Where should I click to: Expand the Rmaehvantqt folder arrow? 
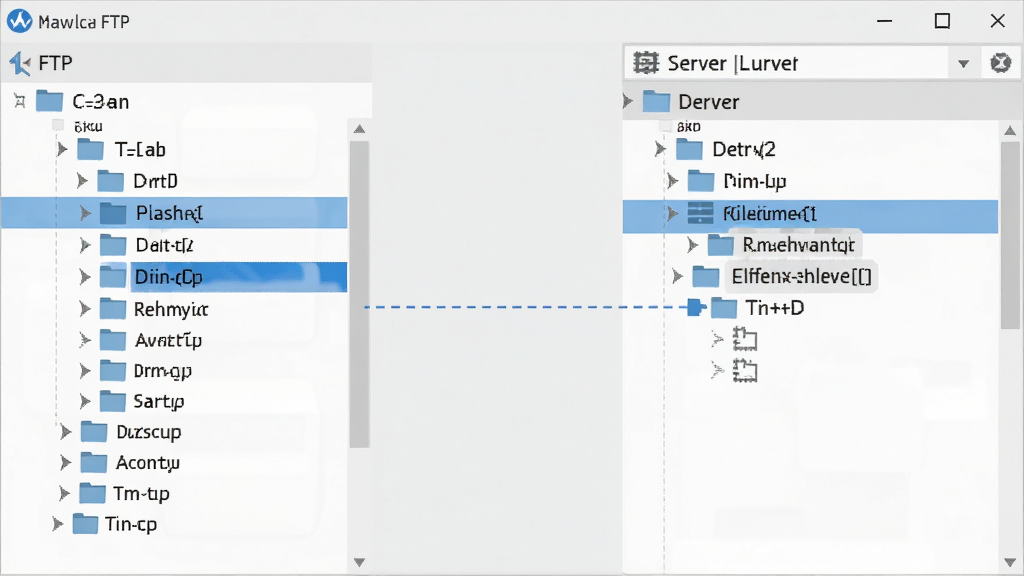point(692,245)
